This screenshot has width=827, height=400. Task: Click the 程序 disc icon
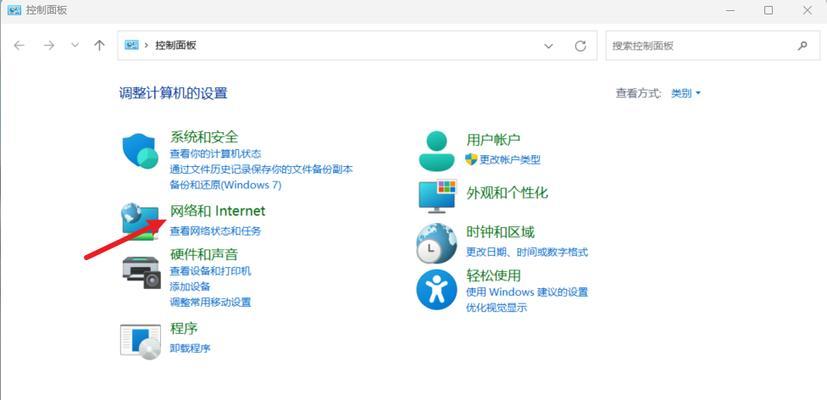(140, 342)
